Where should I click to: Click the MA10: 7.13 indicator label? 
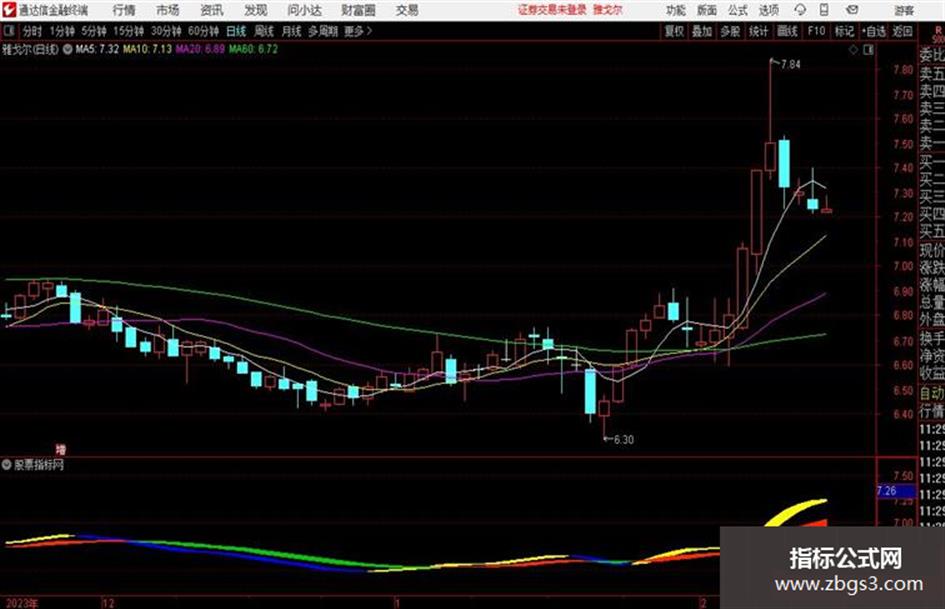(x=147, y=49)
